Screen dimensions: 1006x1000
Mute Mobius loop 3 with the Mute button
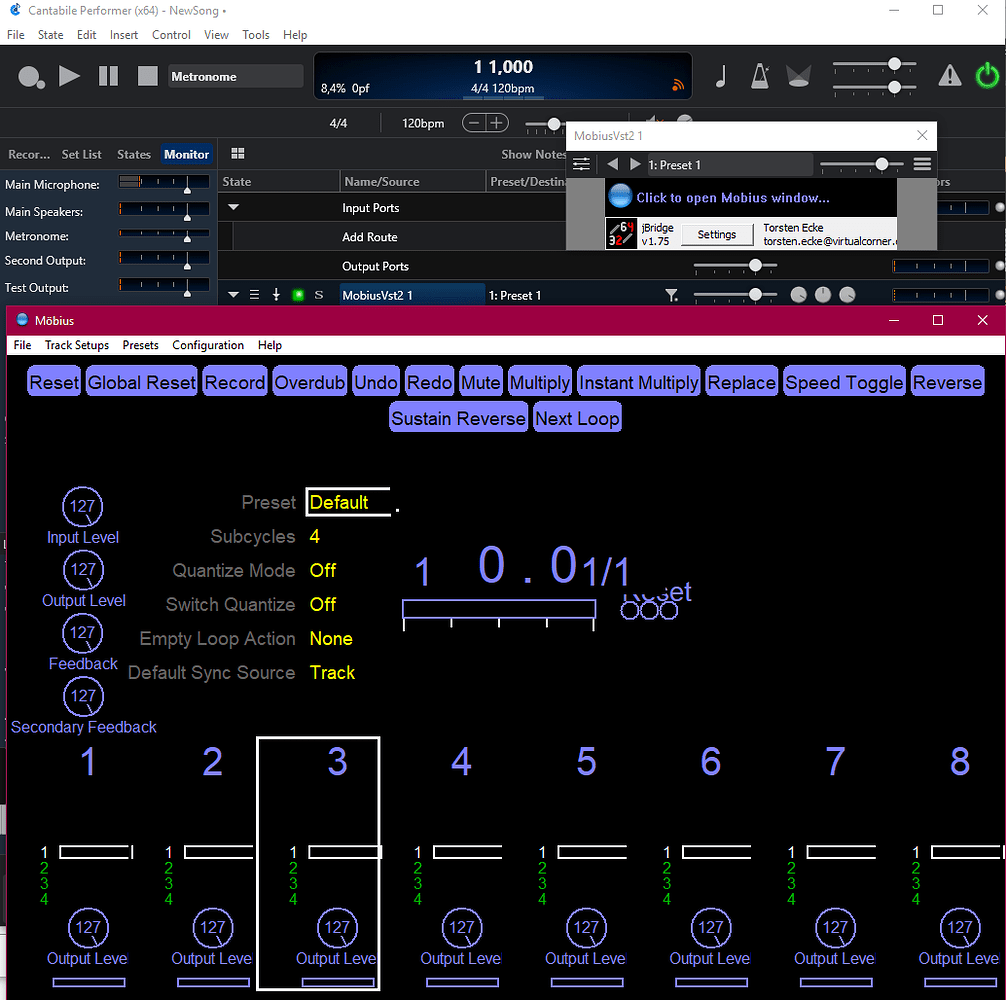pos(480,381)
